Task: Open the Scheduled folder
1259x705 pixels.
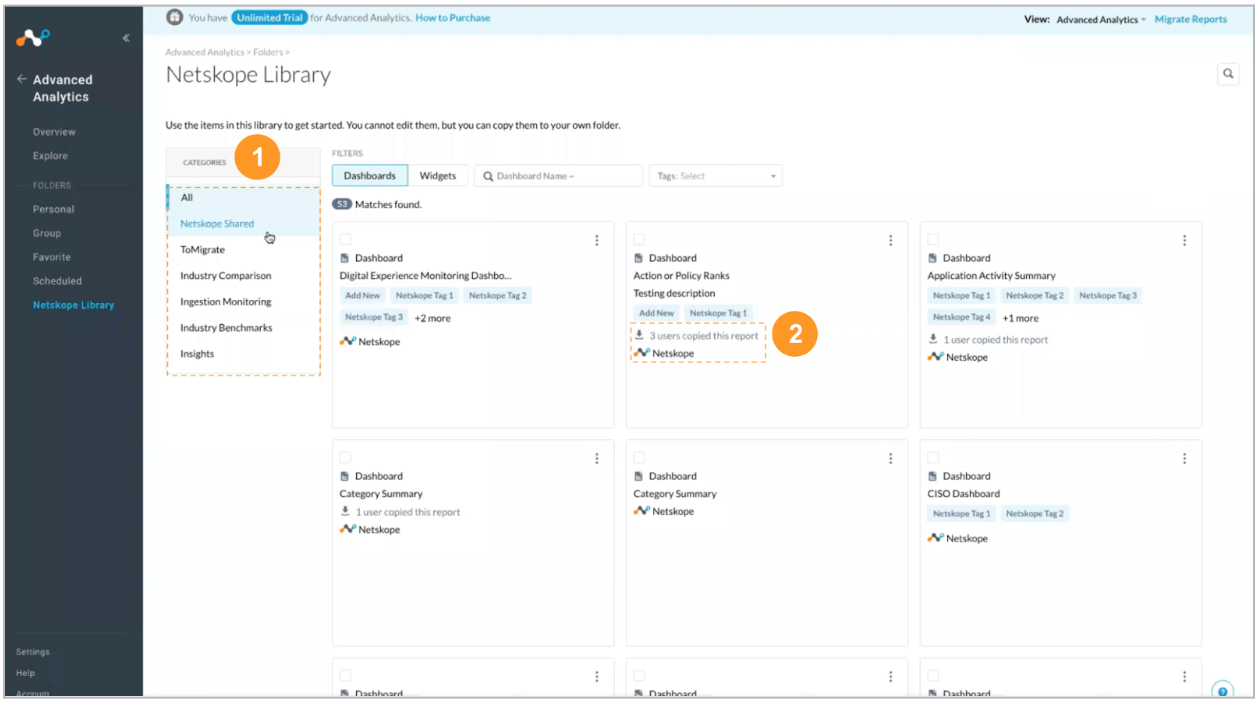Action: pos(57,281)
